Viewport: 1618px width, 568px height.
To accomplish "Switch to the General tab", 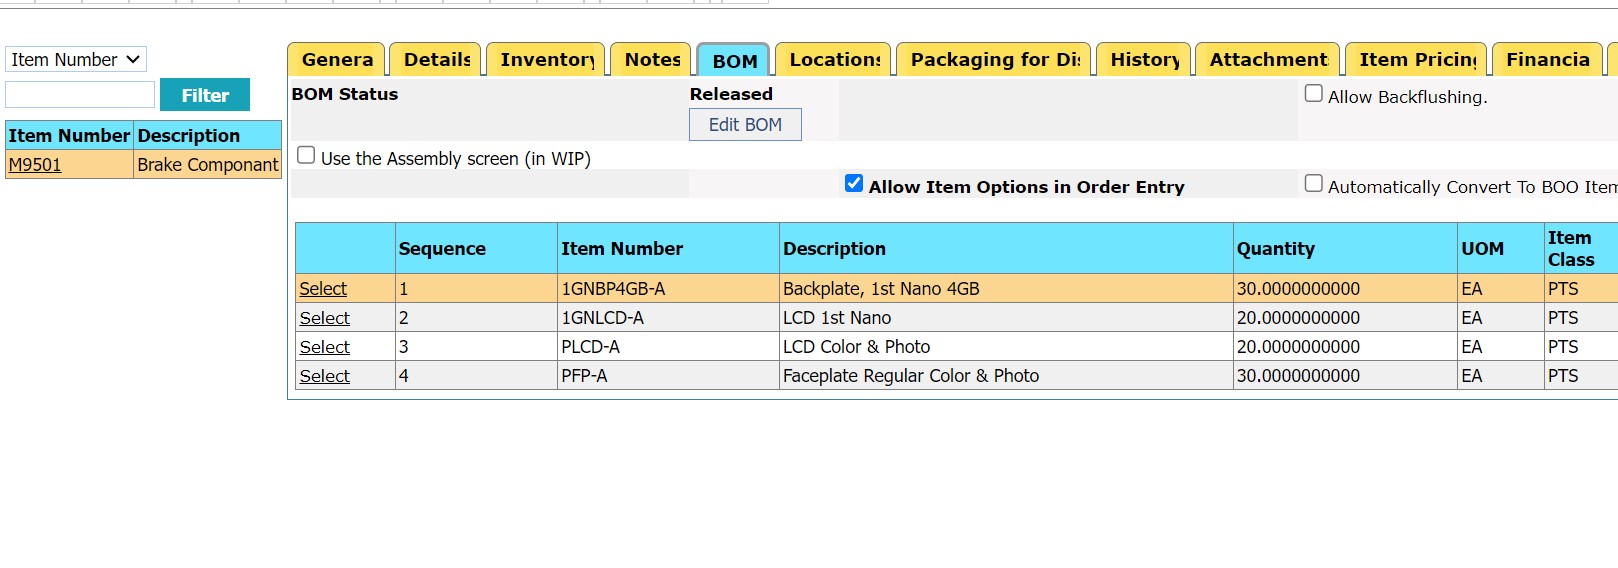I will pyautogui.click(x=337, y=60).
